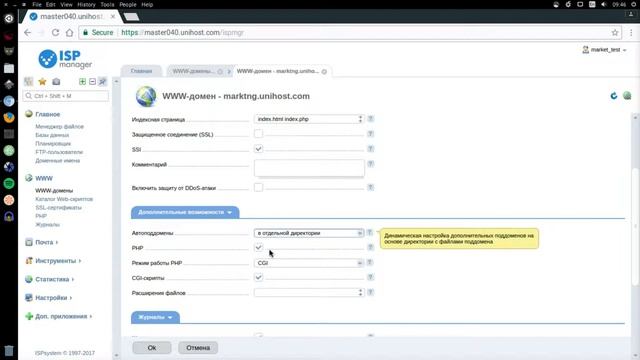Viewport: 640px width, 360px height.
Task: Navigate back in the browser
Action: 27,33
